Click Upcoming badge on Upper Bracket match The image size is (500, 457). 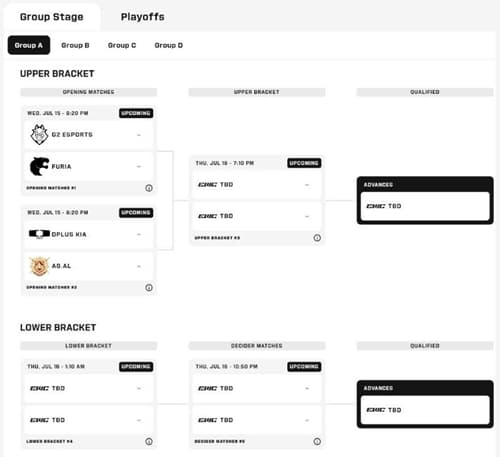click(x=304, y=163)
